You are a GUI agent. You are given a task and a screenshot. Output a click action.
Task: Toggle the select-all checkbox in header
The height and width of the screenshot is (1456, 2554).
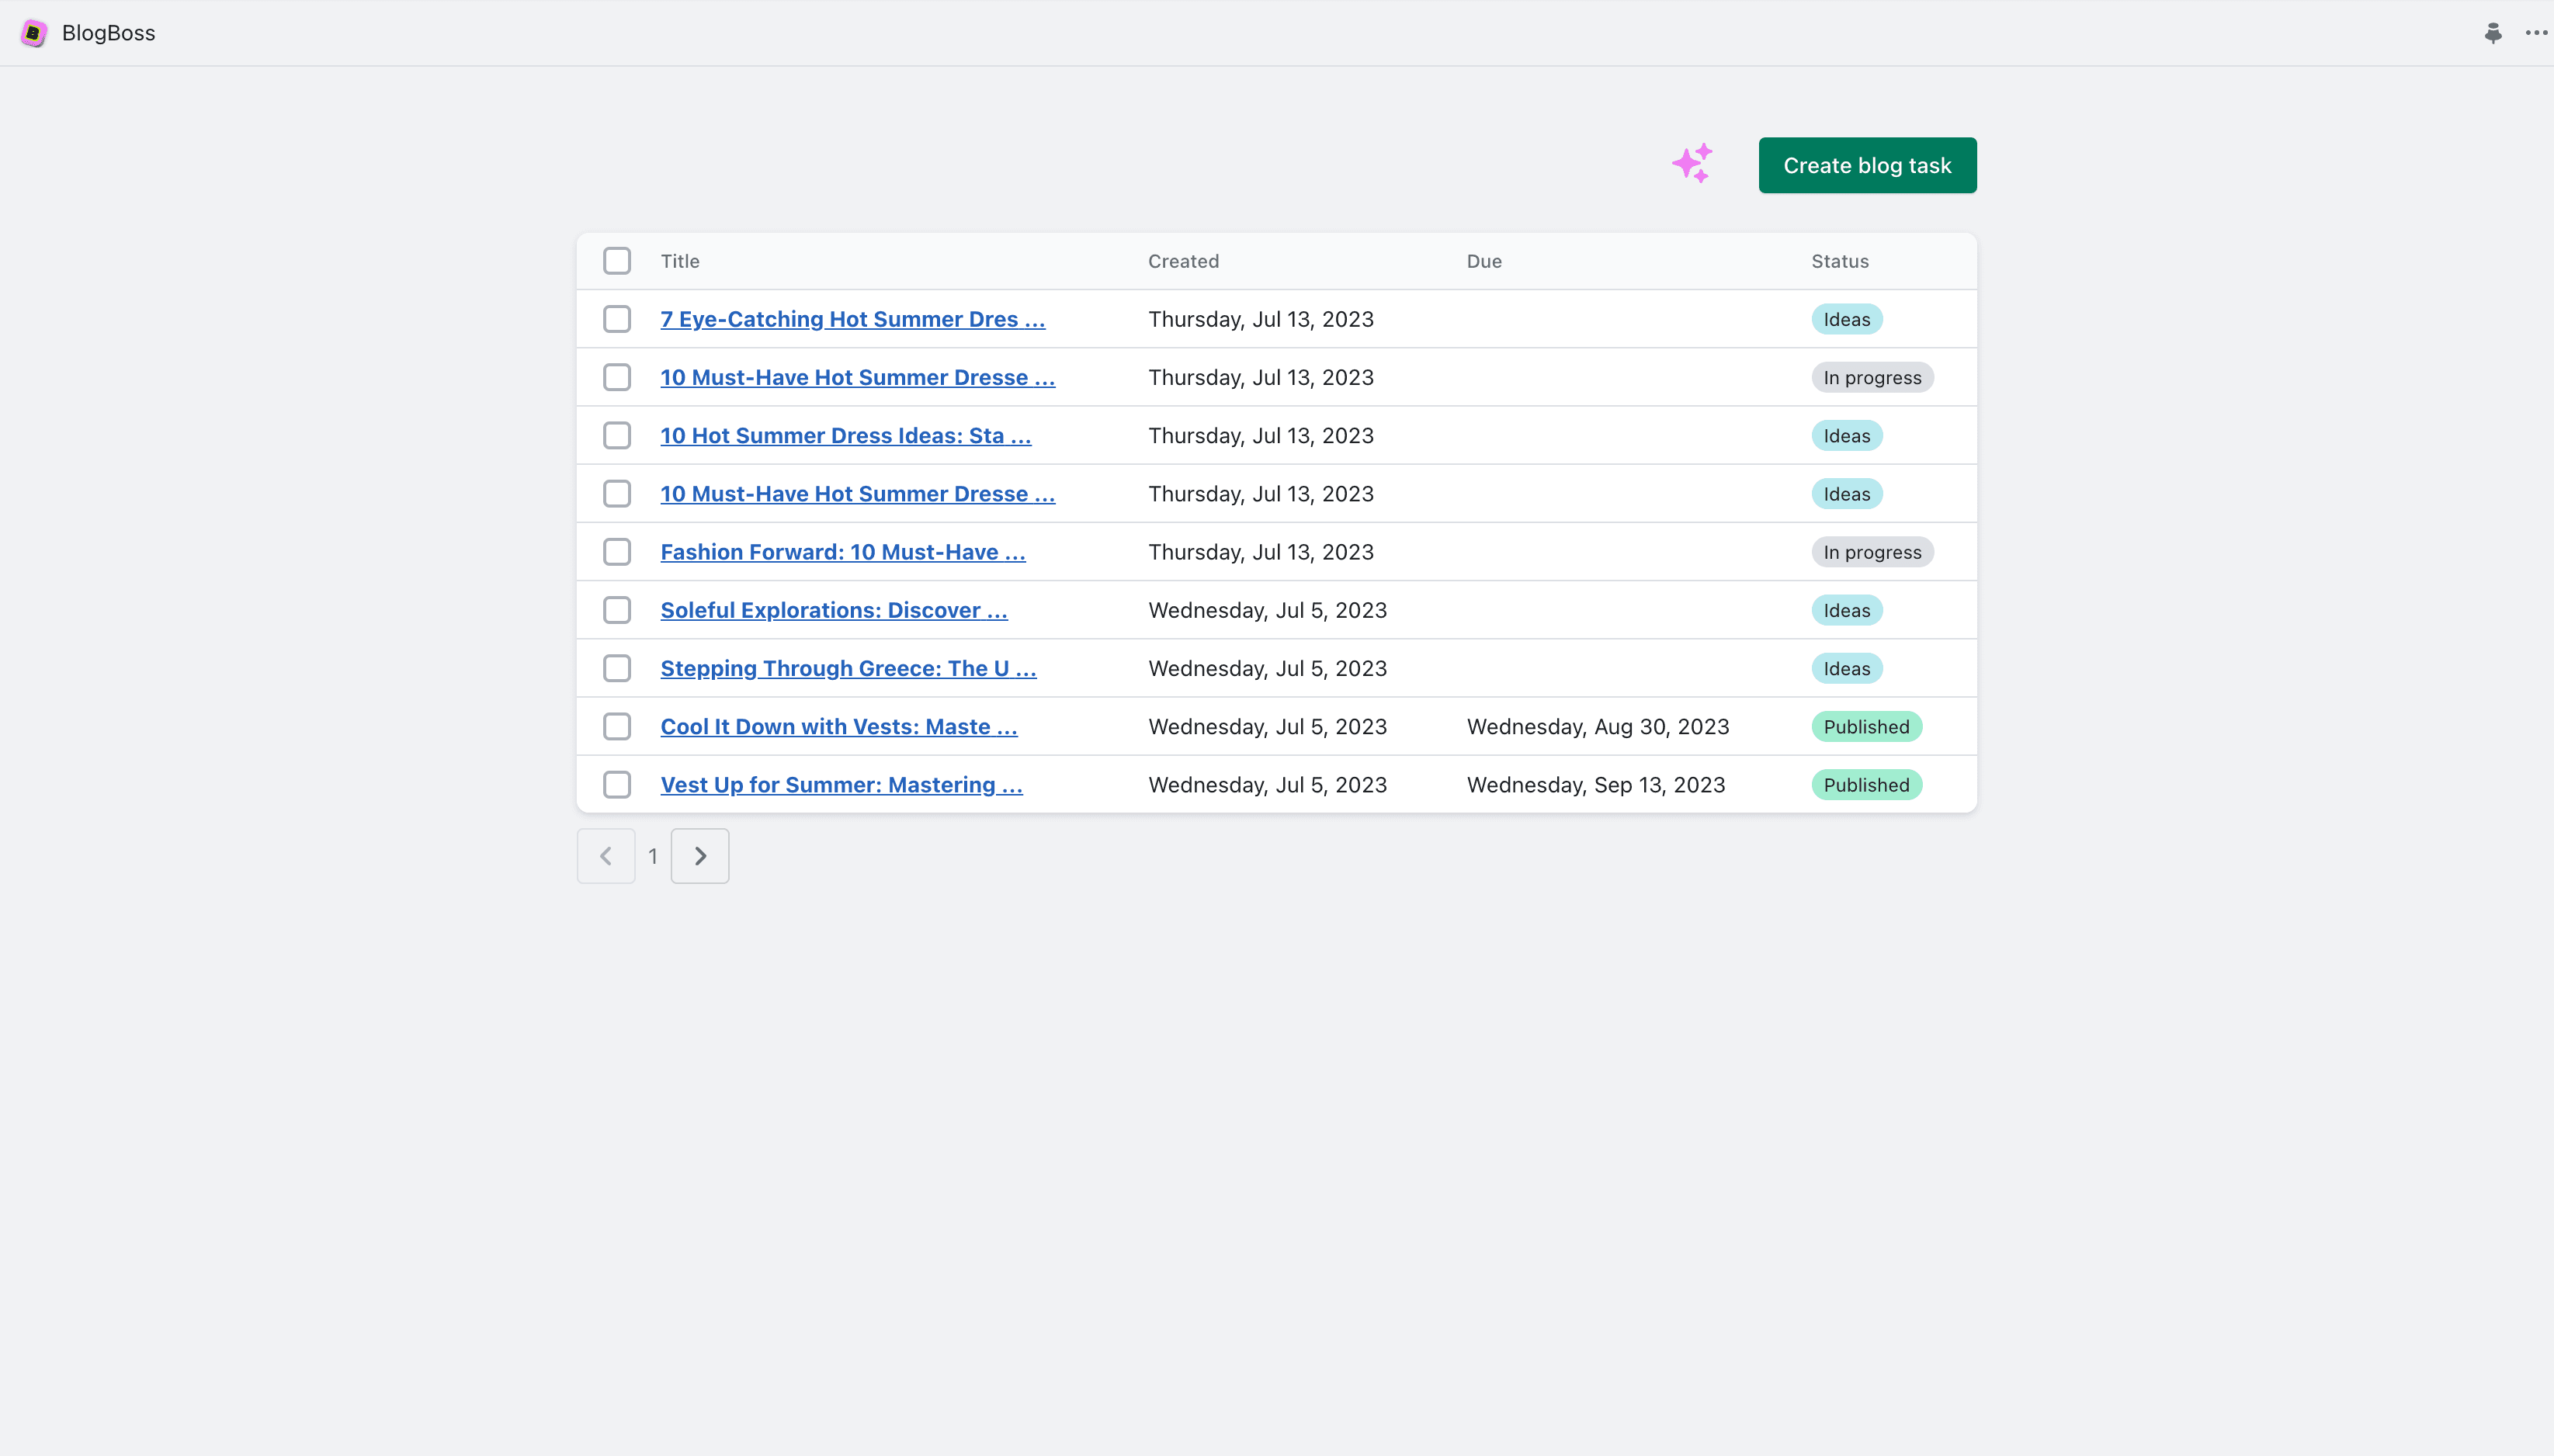[x=617, y=261]
